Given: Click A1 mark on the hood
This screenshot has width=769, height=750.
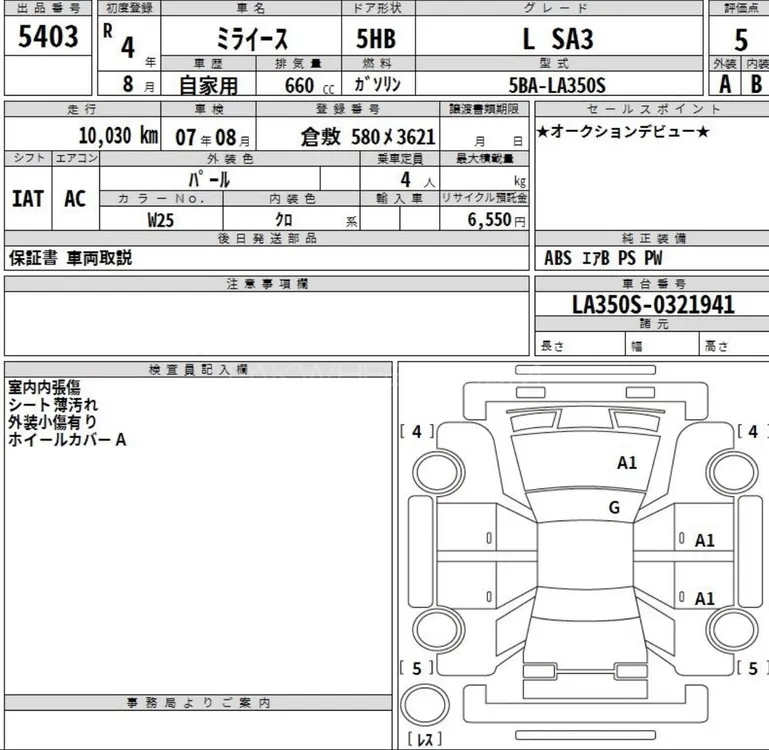Looking at the screenshot, I should [x=627, y=463].
